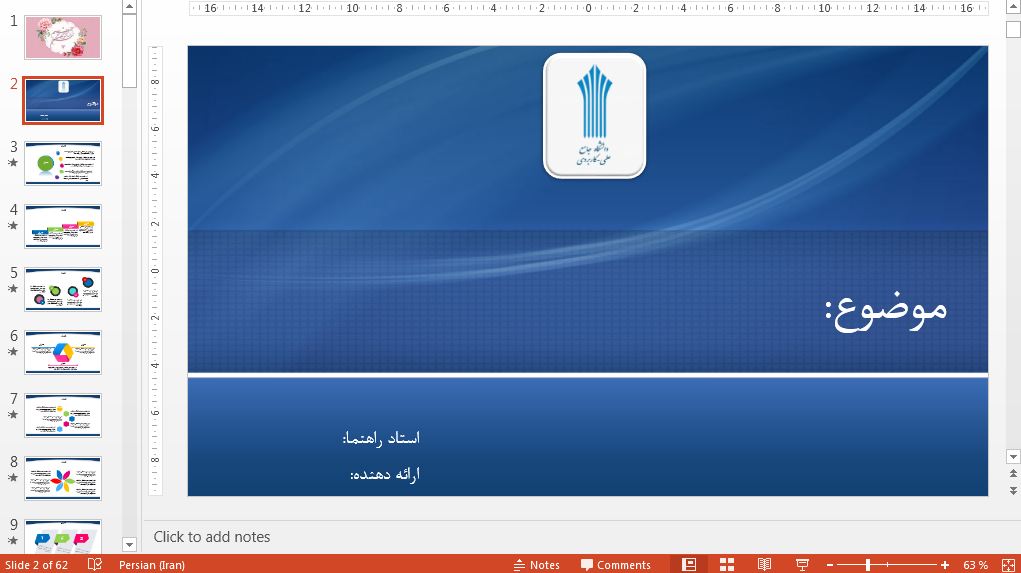
Task: Toggle the Comments pane
Action: [x=616, y=565]
